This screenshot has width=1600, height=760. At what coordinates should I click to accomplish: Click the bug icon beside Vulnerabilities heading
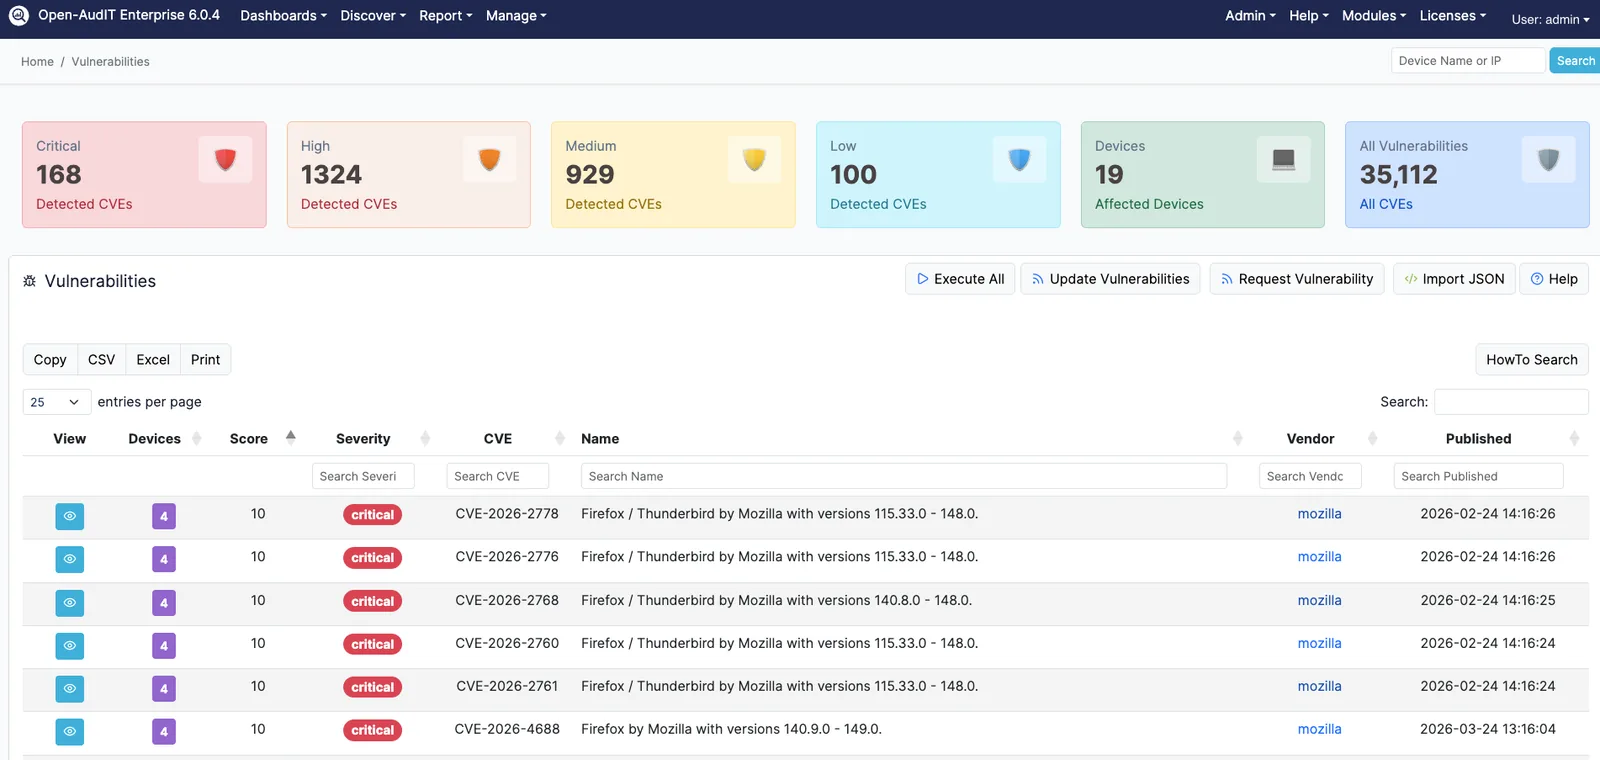coord(29,281)
